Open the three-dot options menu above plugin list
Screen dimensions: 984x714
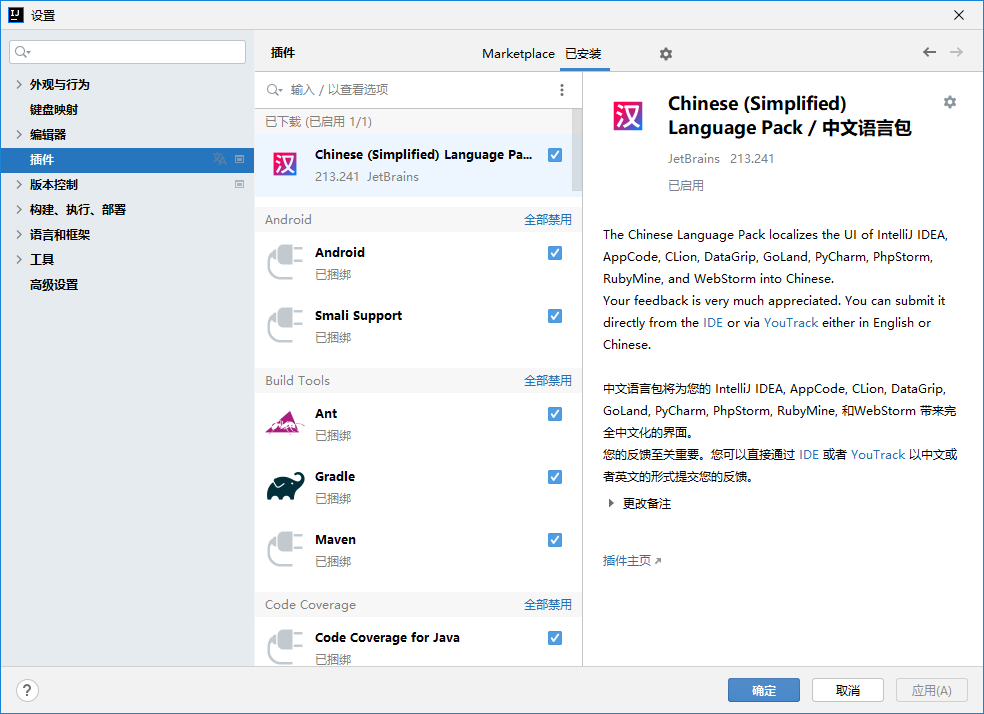(x=561, y=90)
